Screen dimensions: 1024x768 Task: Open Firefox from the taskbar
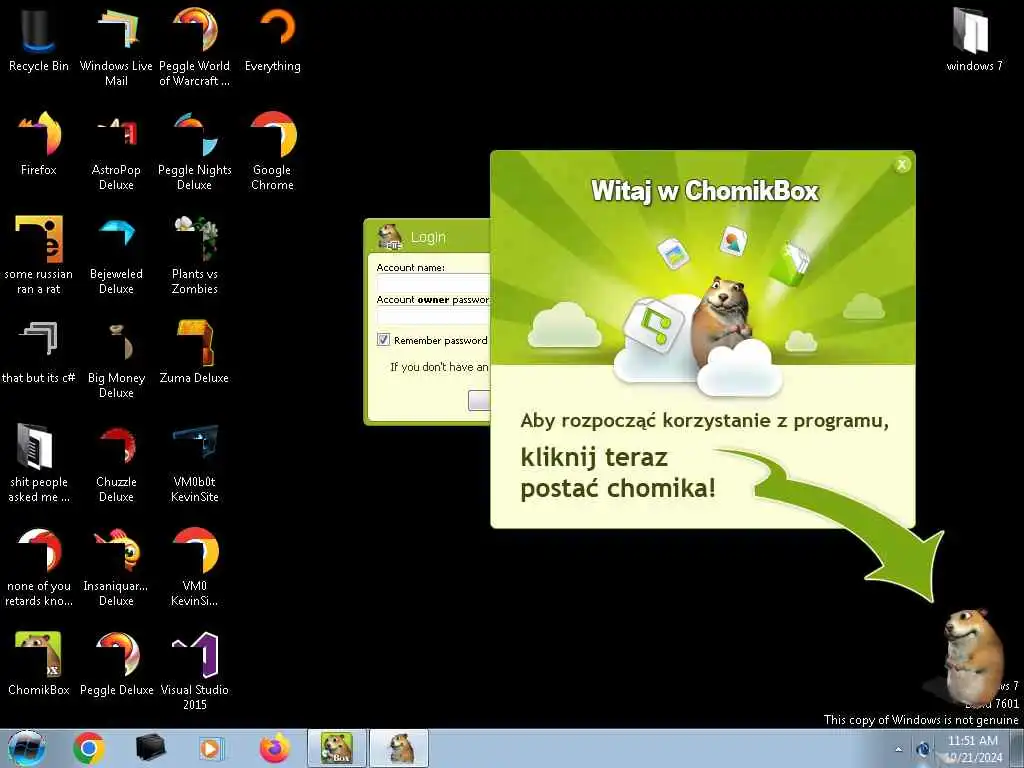click(275, 748)
